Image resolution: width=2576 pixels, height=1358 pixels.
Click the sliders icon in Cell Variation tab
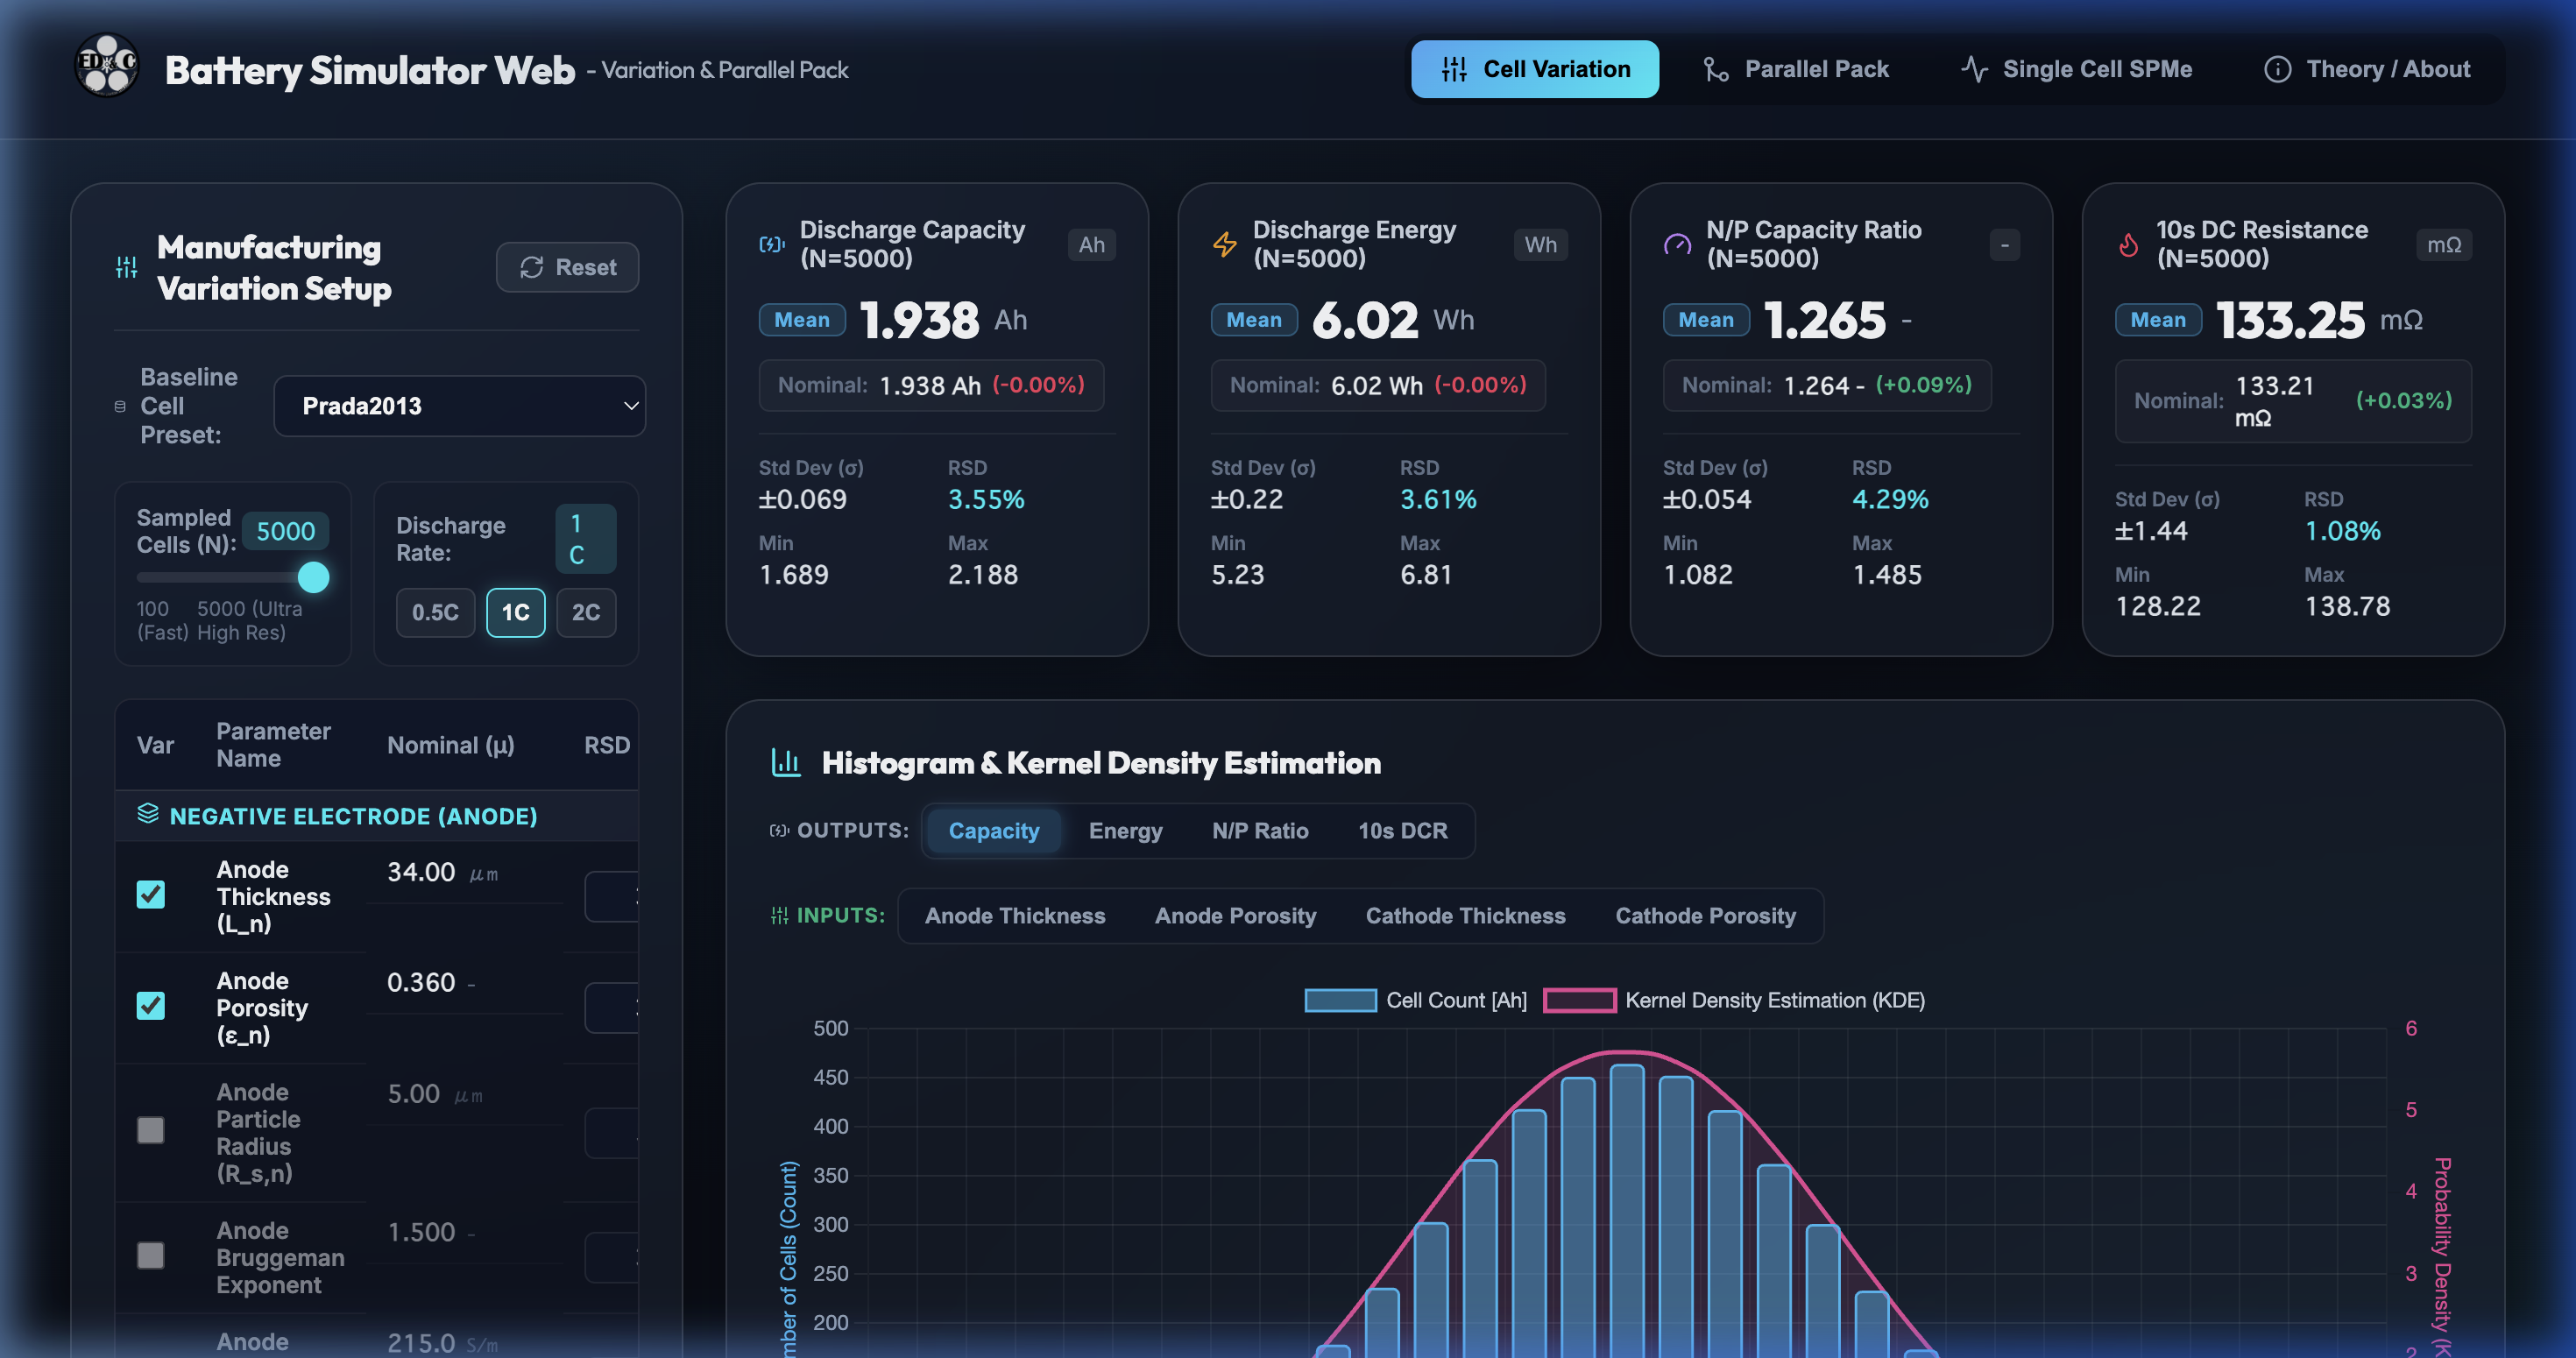[1455, 69]
